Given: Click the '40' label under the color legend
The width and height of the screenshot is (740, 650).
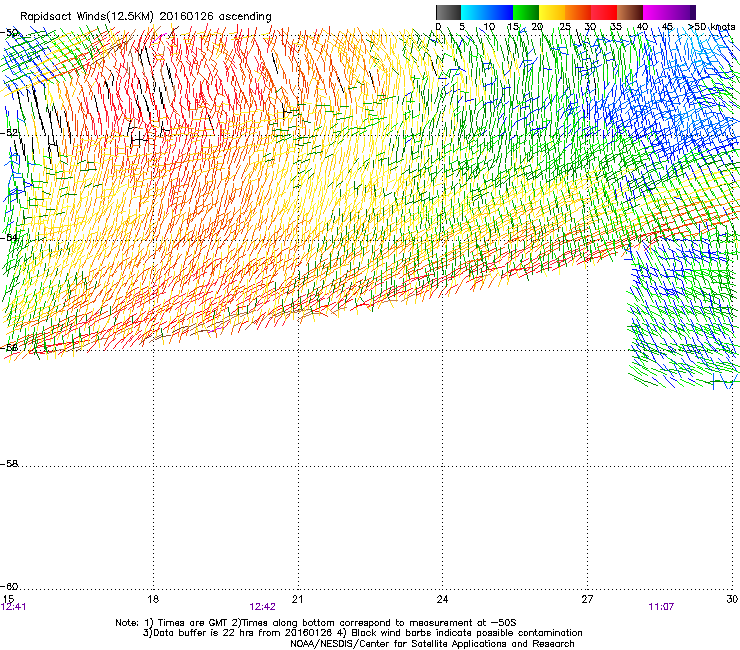Looking at the screenshot, I should pos(642,27).
